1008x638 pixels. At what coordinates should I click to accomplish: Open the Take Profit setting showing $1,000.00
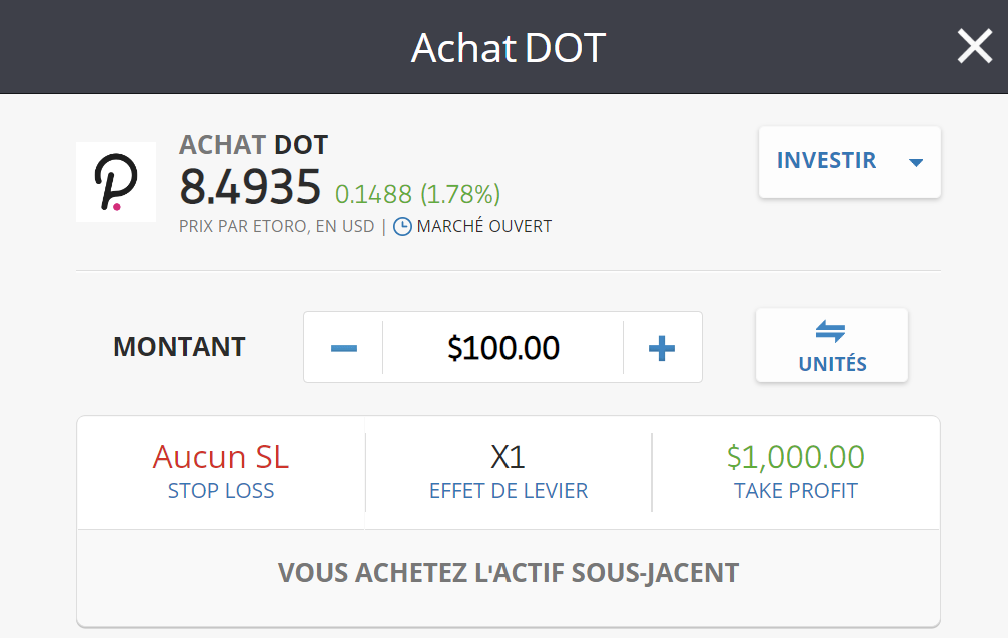tap(795, 471)
